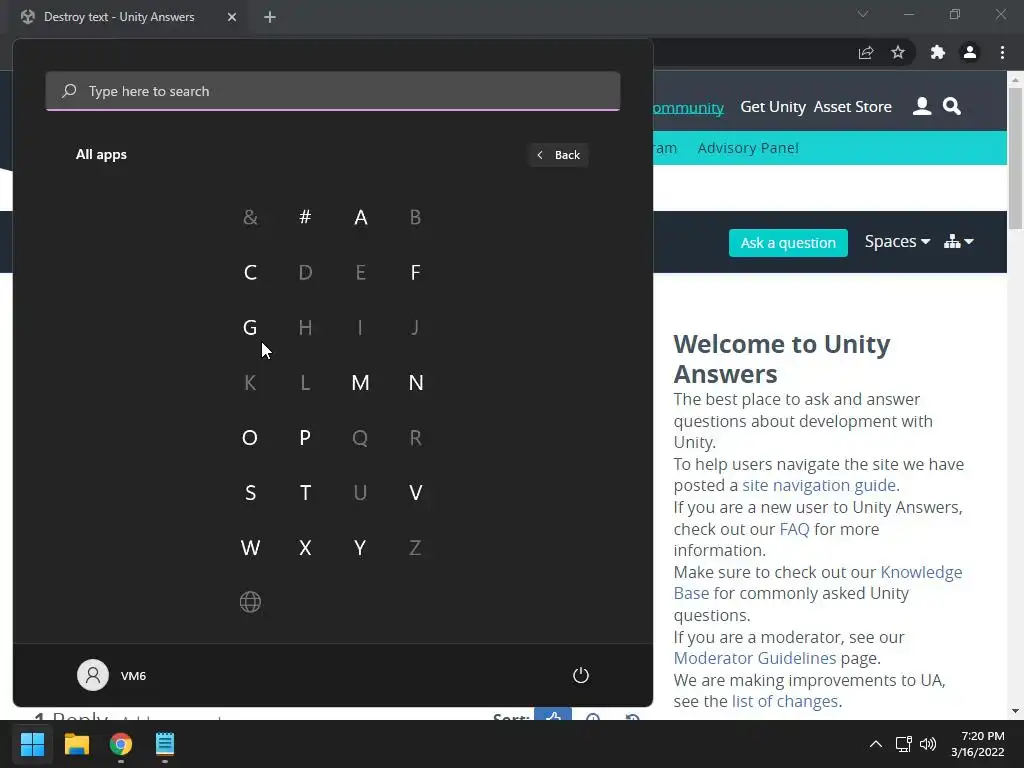This screenshot has width=1024, height=768.
Task: Click Chrome's share this page icon
Action: pos(866,53)
